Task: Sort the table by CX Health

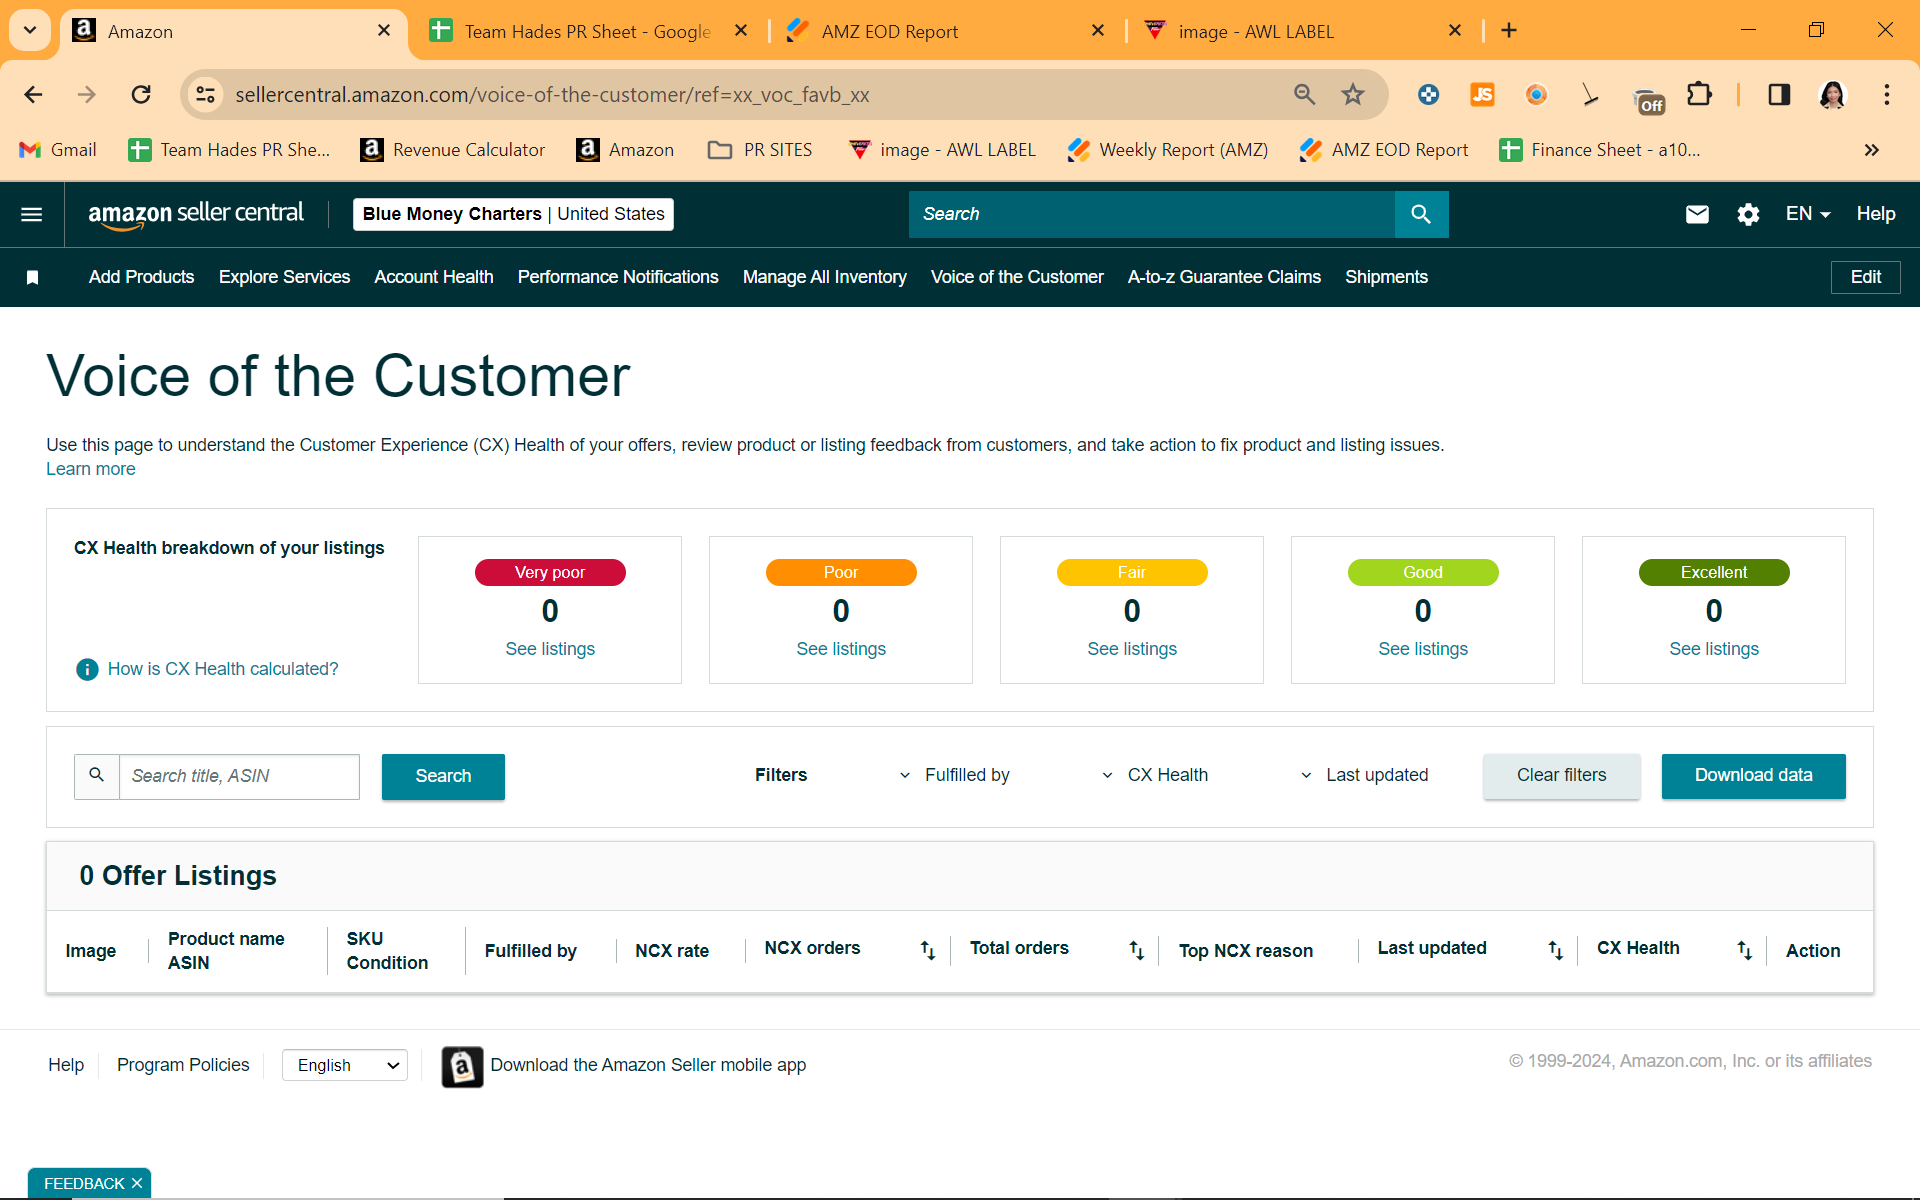Action: point(1744,950)
